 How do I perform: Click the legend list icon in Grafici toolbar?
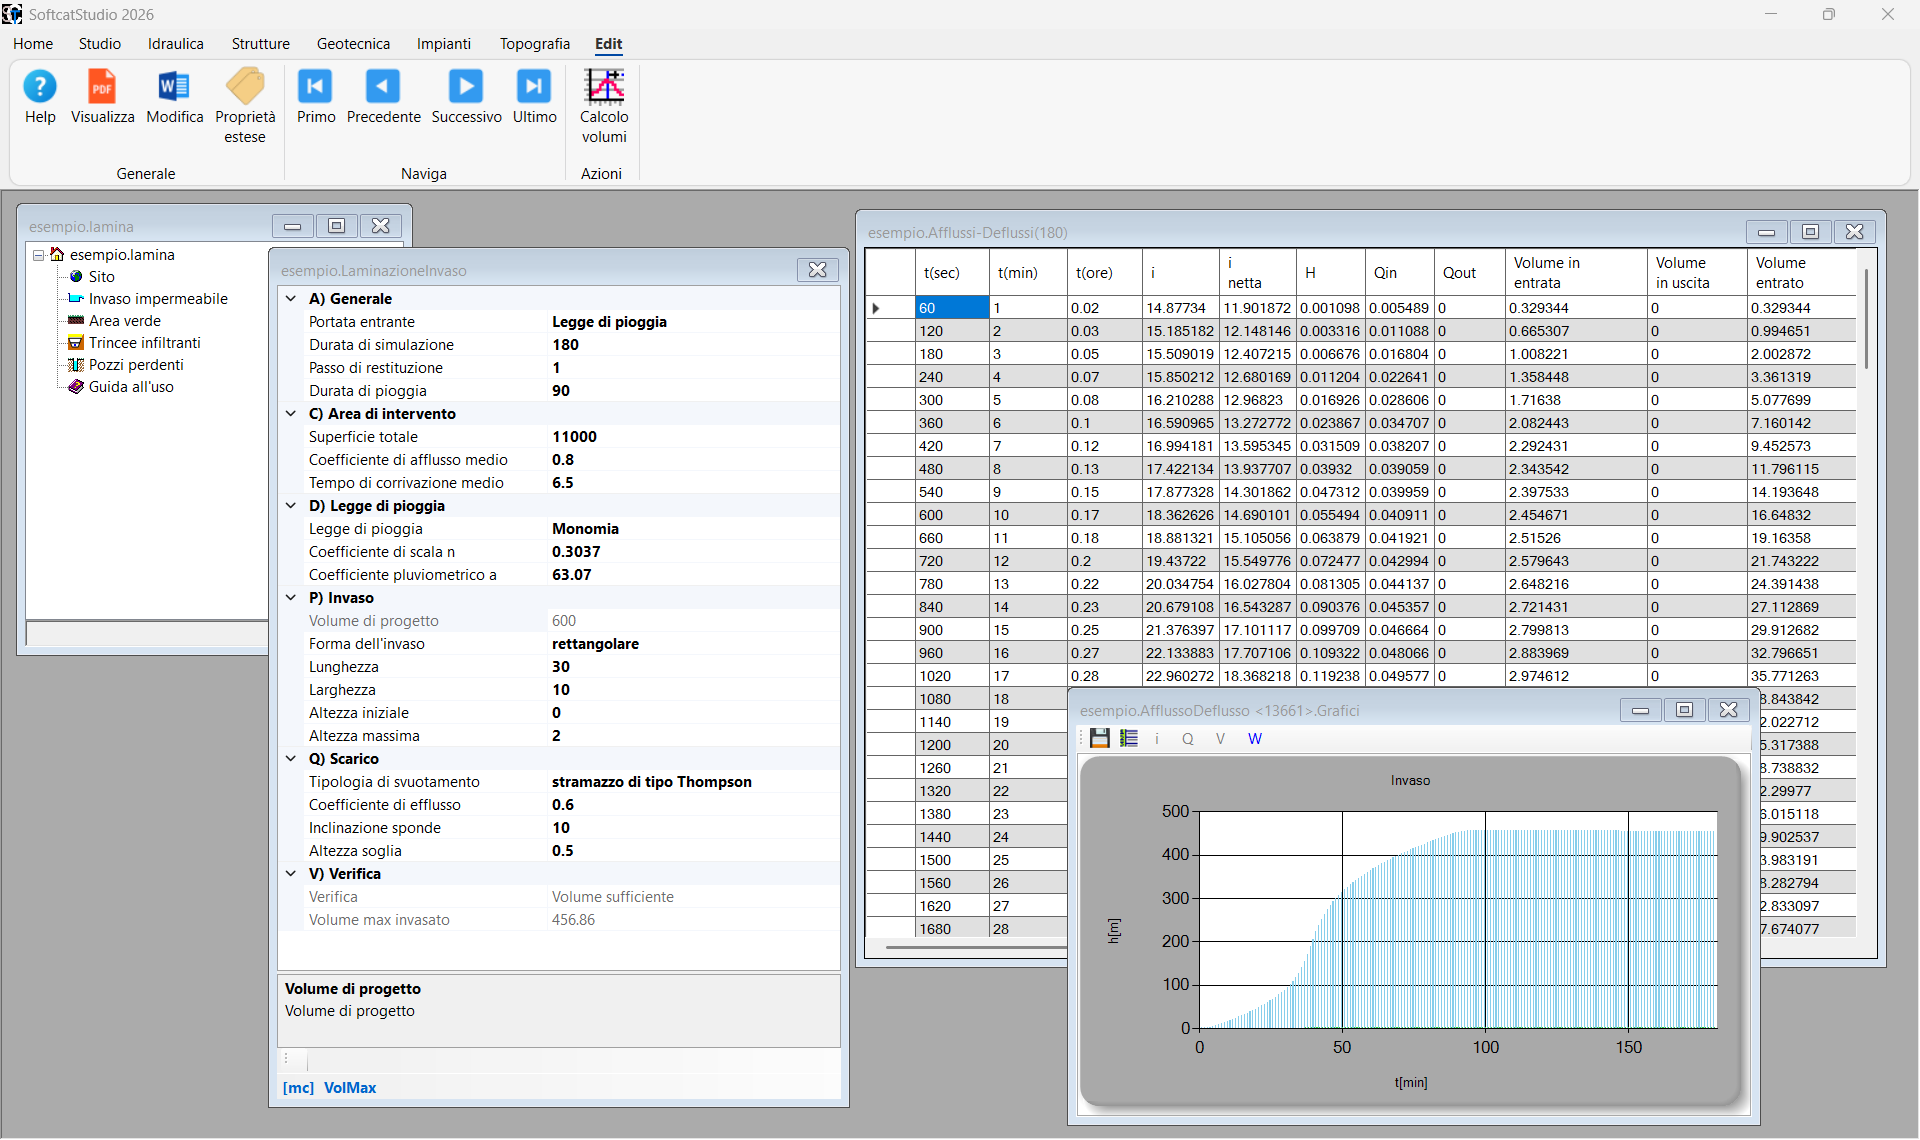click(x=1129, y=738)
